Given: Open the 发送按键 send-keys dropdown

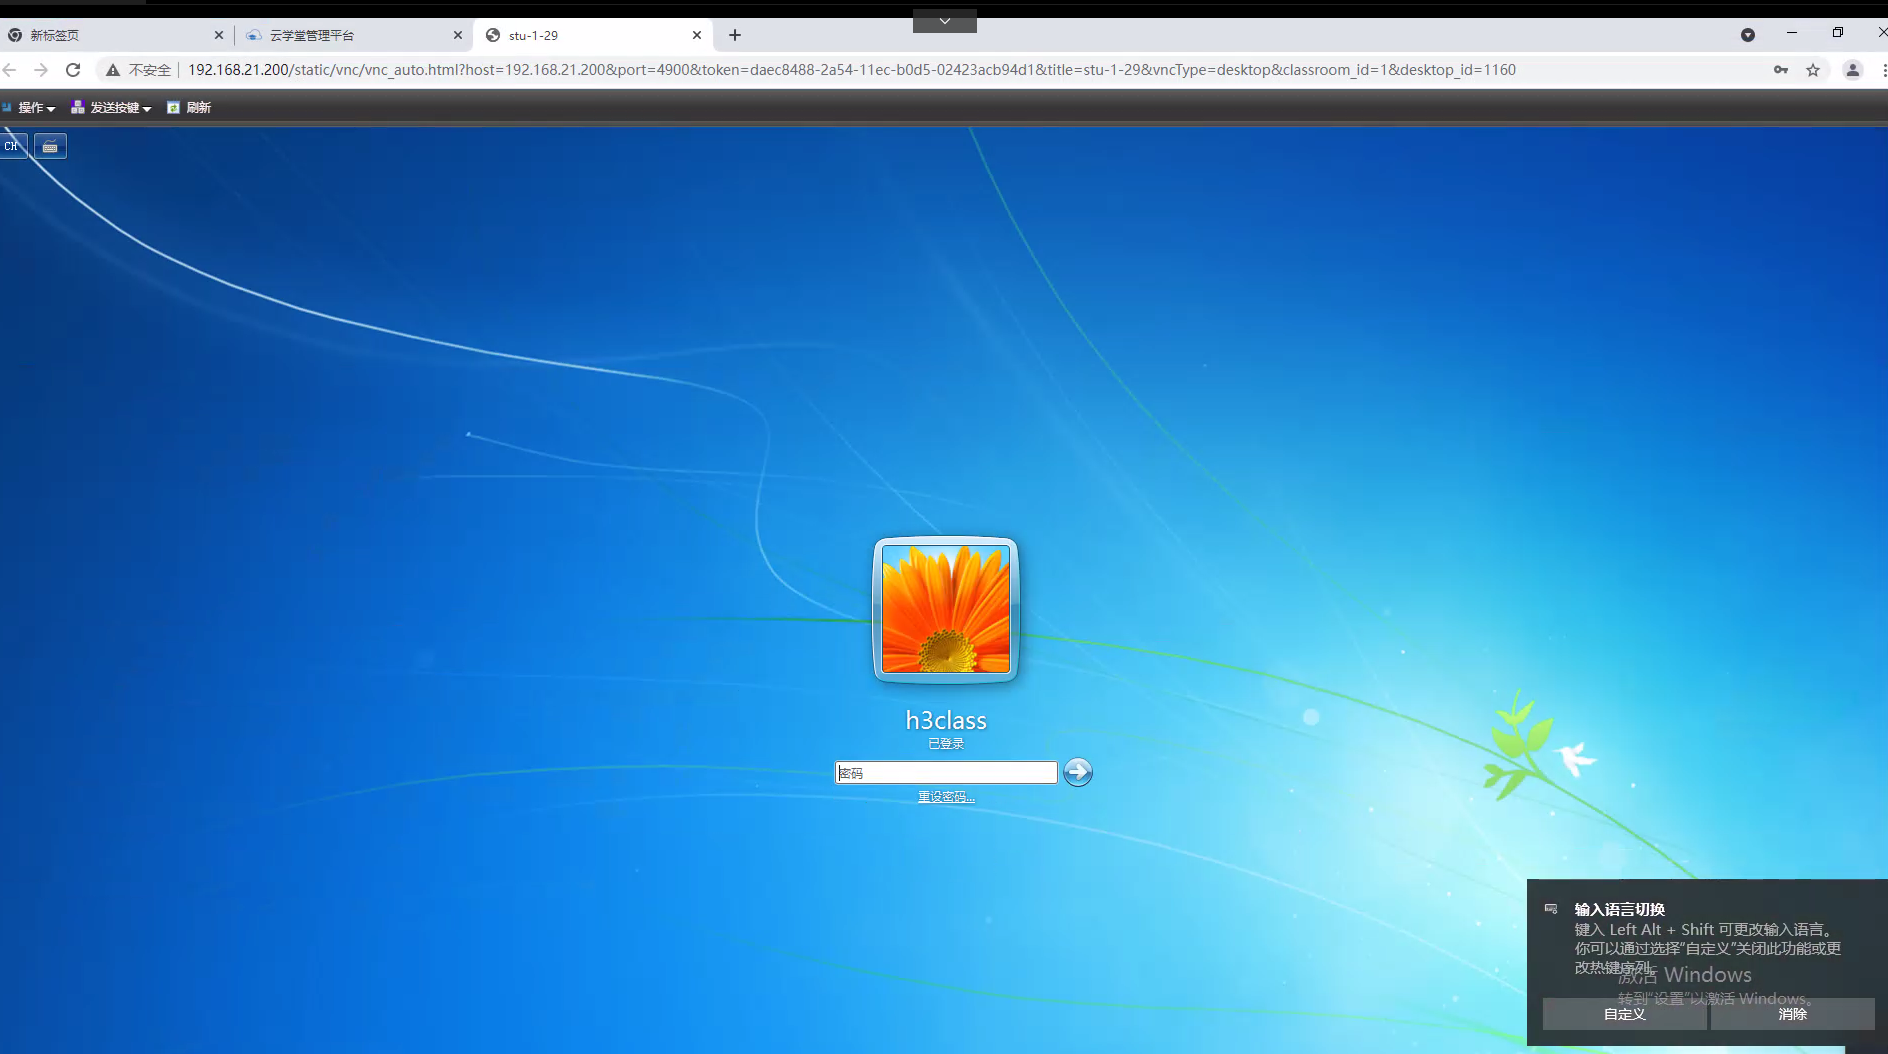Looking at the screenshot, I should 111,108.
